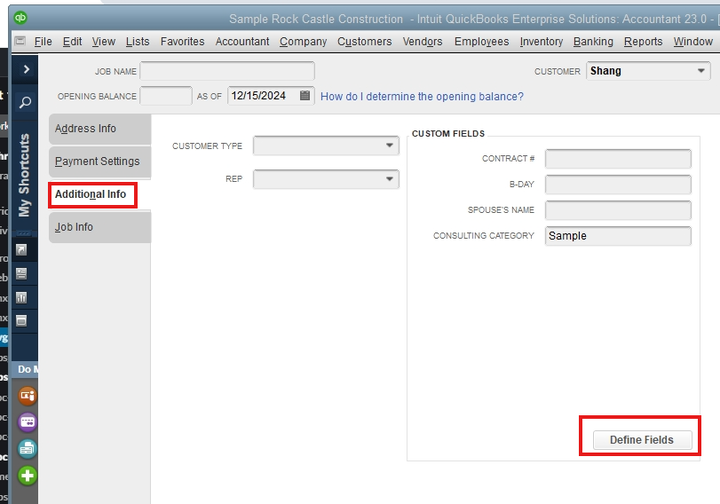720x504 pixels.
Task: Open the Edit menu
Action: (x=72, y=41)
